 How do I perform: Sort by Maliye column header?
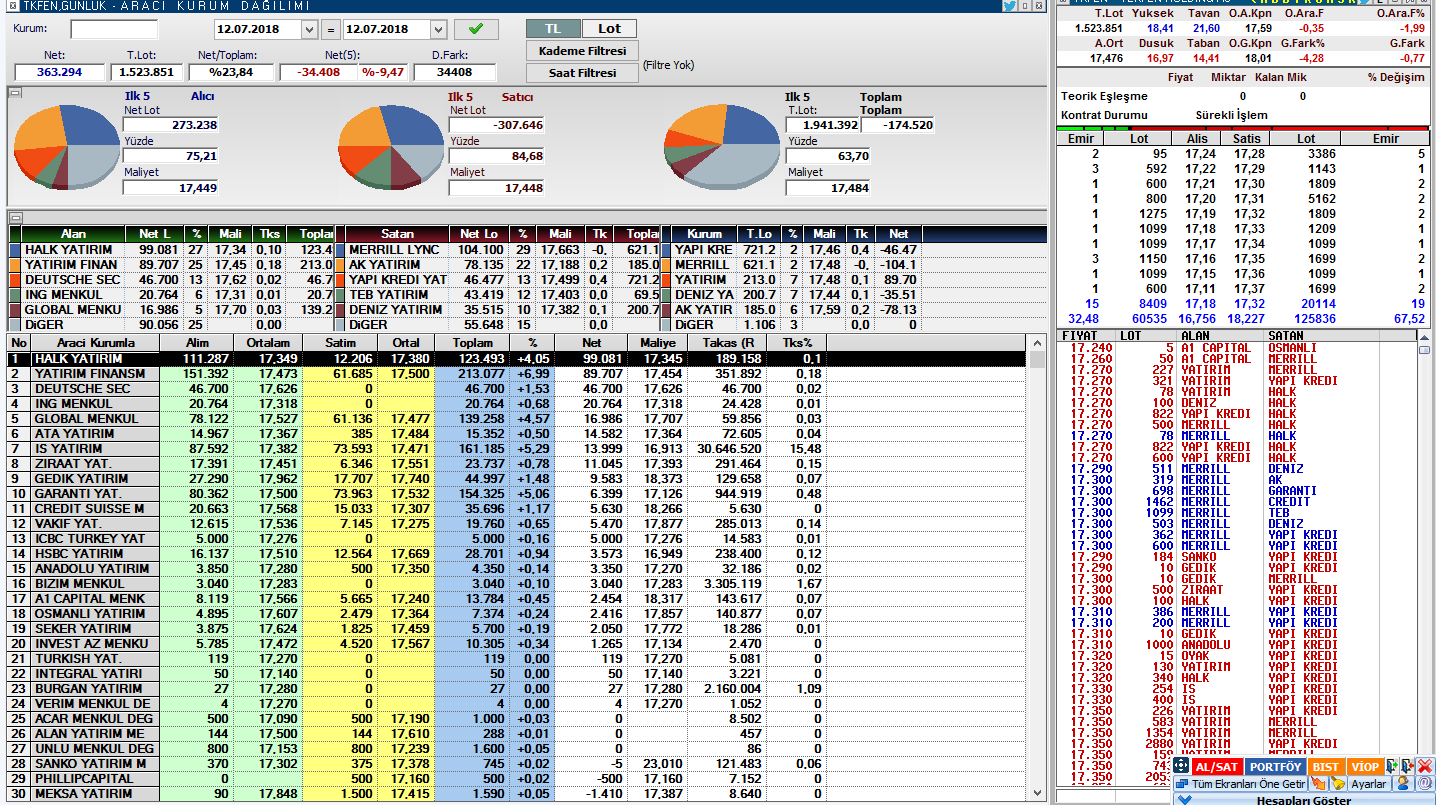659,343
